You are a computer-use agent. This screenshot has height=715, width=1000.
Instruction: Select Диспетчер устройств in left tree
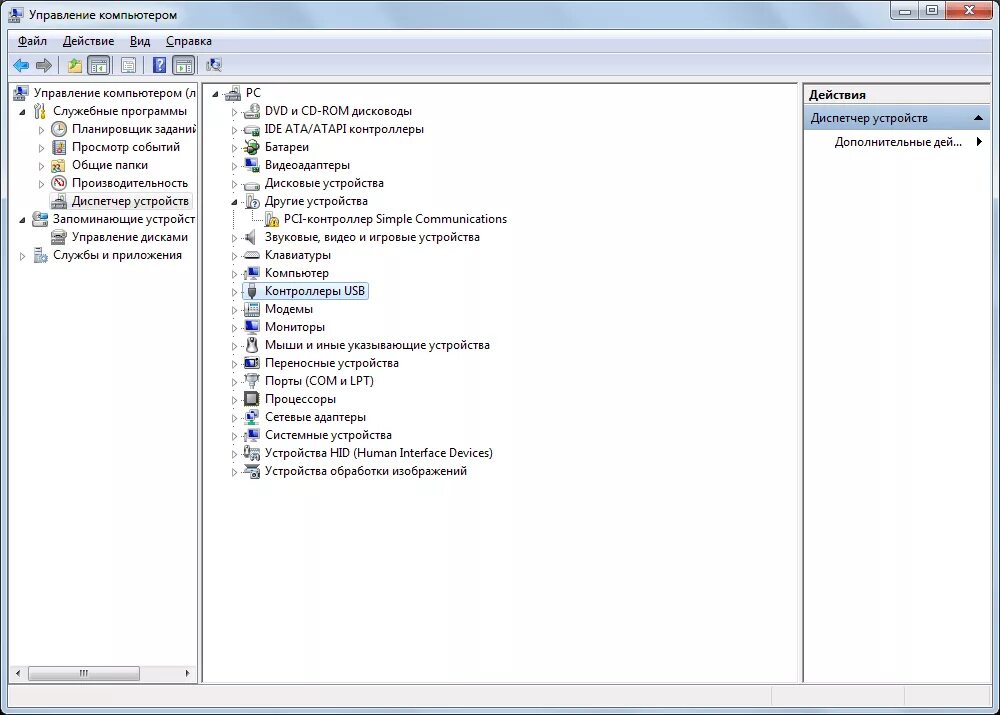click(x=130, y=202)
